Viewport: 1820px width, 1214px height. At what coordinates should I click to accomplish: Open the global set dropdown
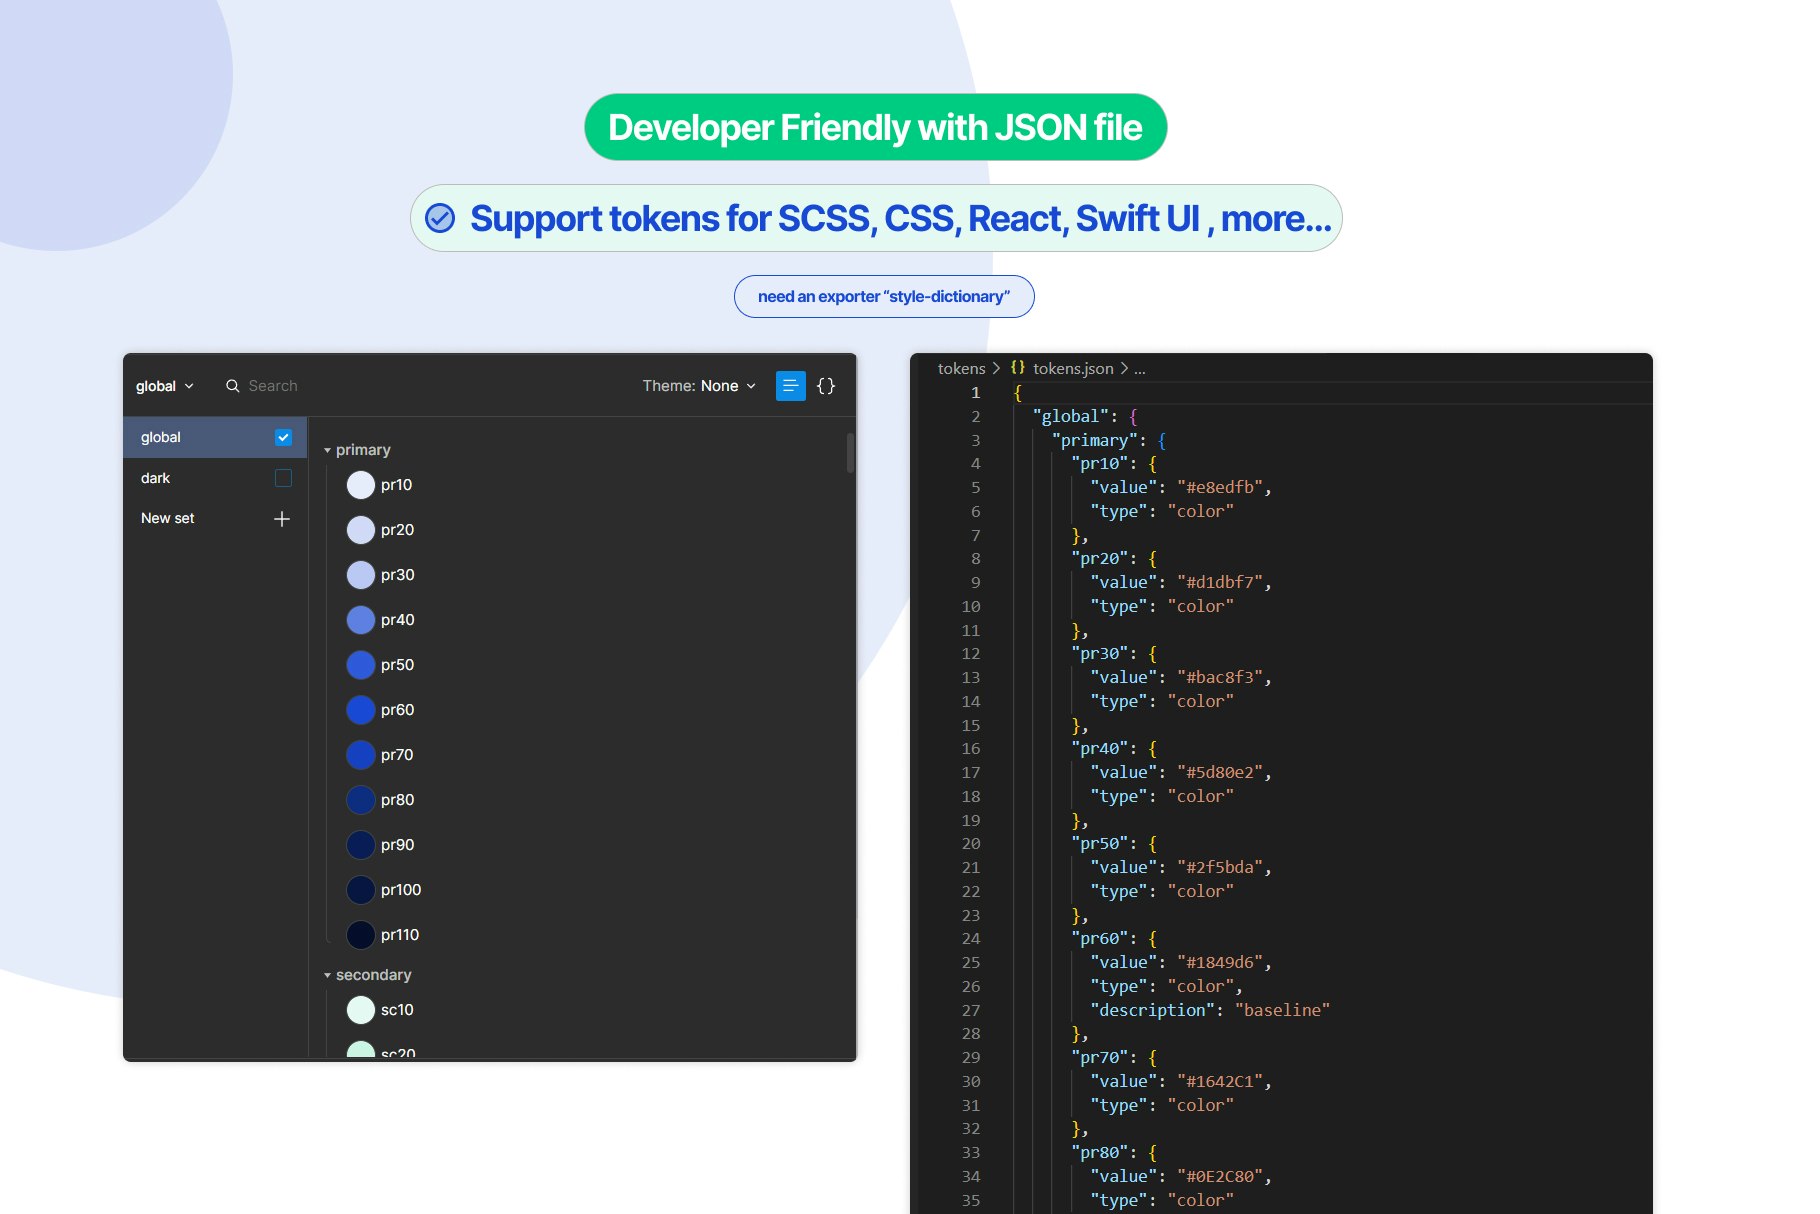tap(165, 386)
